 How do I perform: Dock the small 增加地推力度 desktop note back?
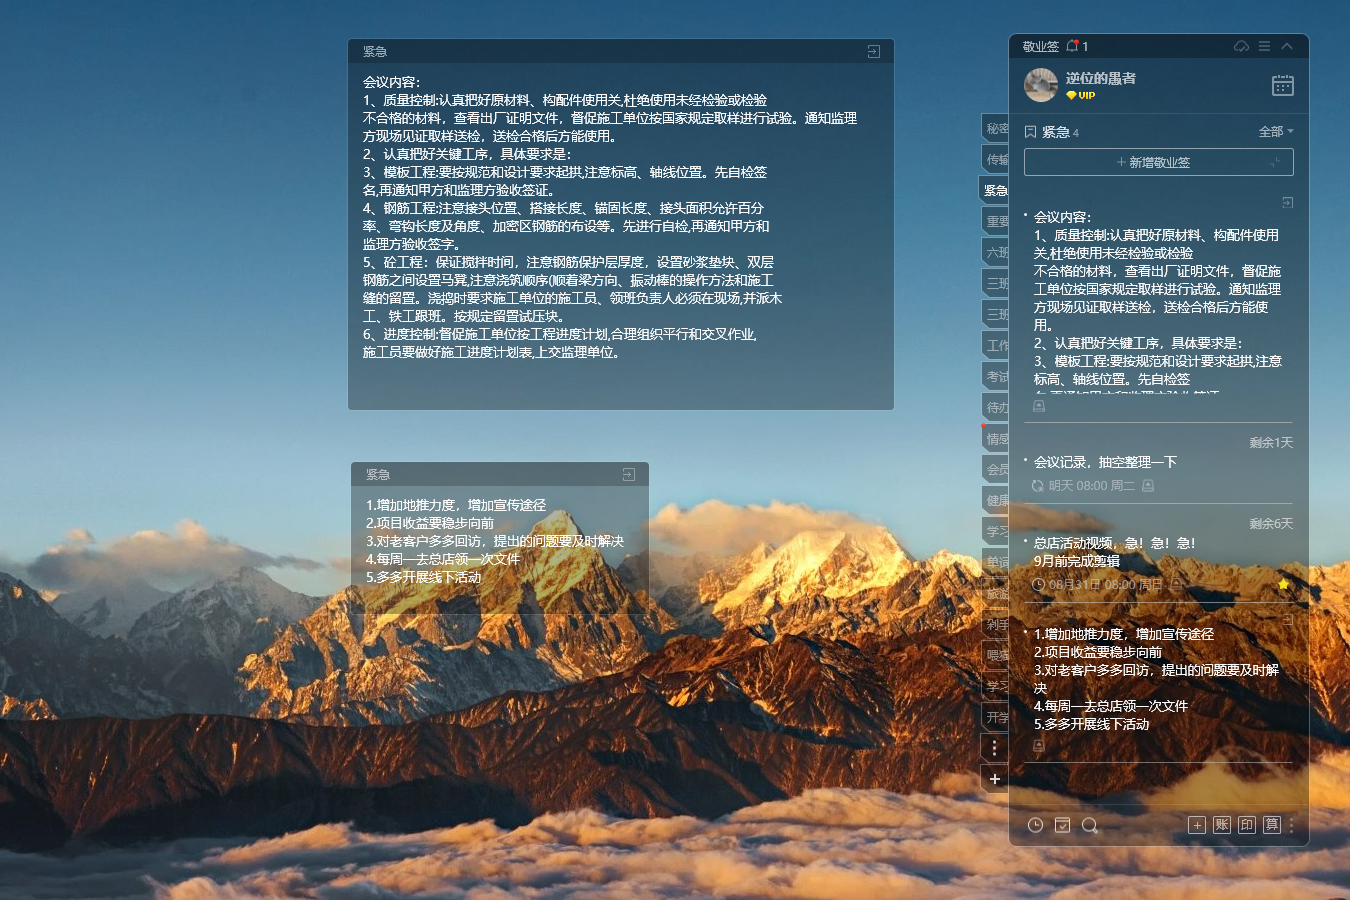click(629, 474)
